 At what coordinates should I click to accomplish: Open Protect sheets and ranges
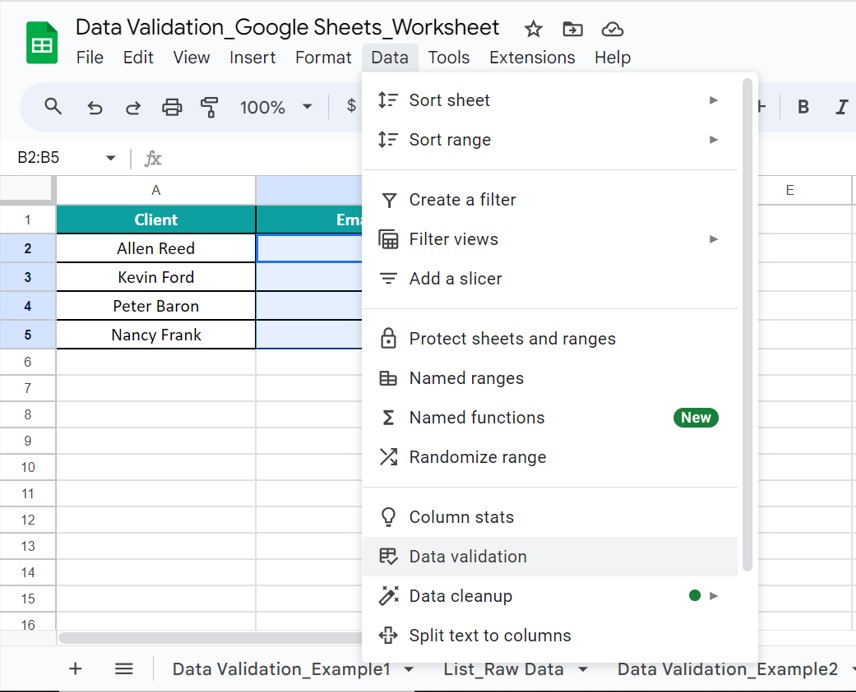pyautogui.click(x=550, y=338)
